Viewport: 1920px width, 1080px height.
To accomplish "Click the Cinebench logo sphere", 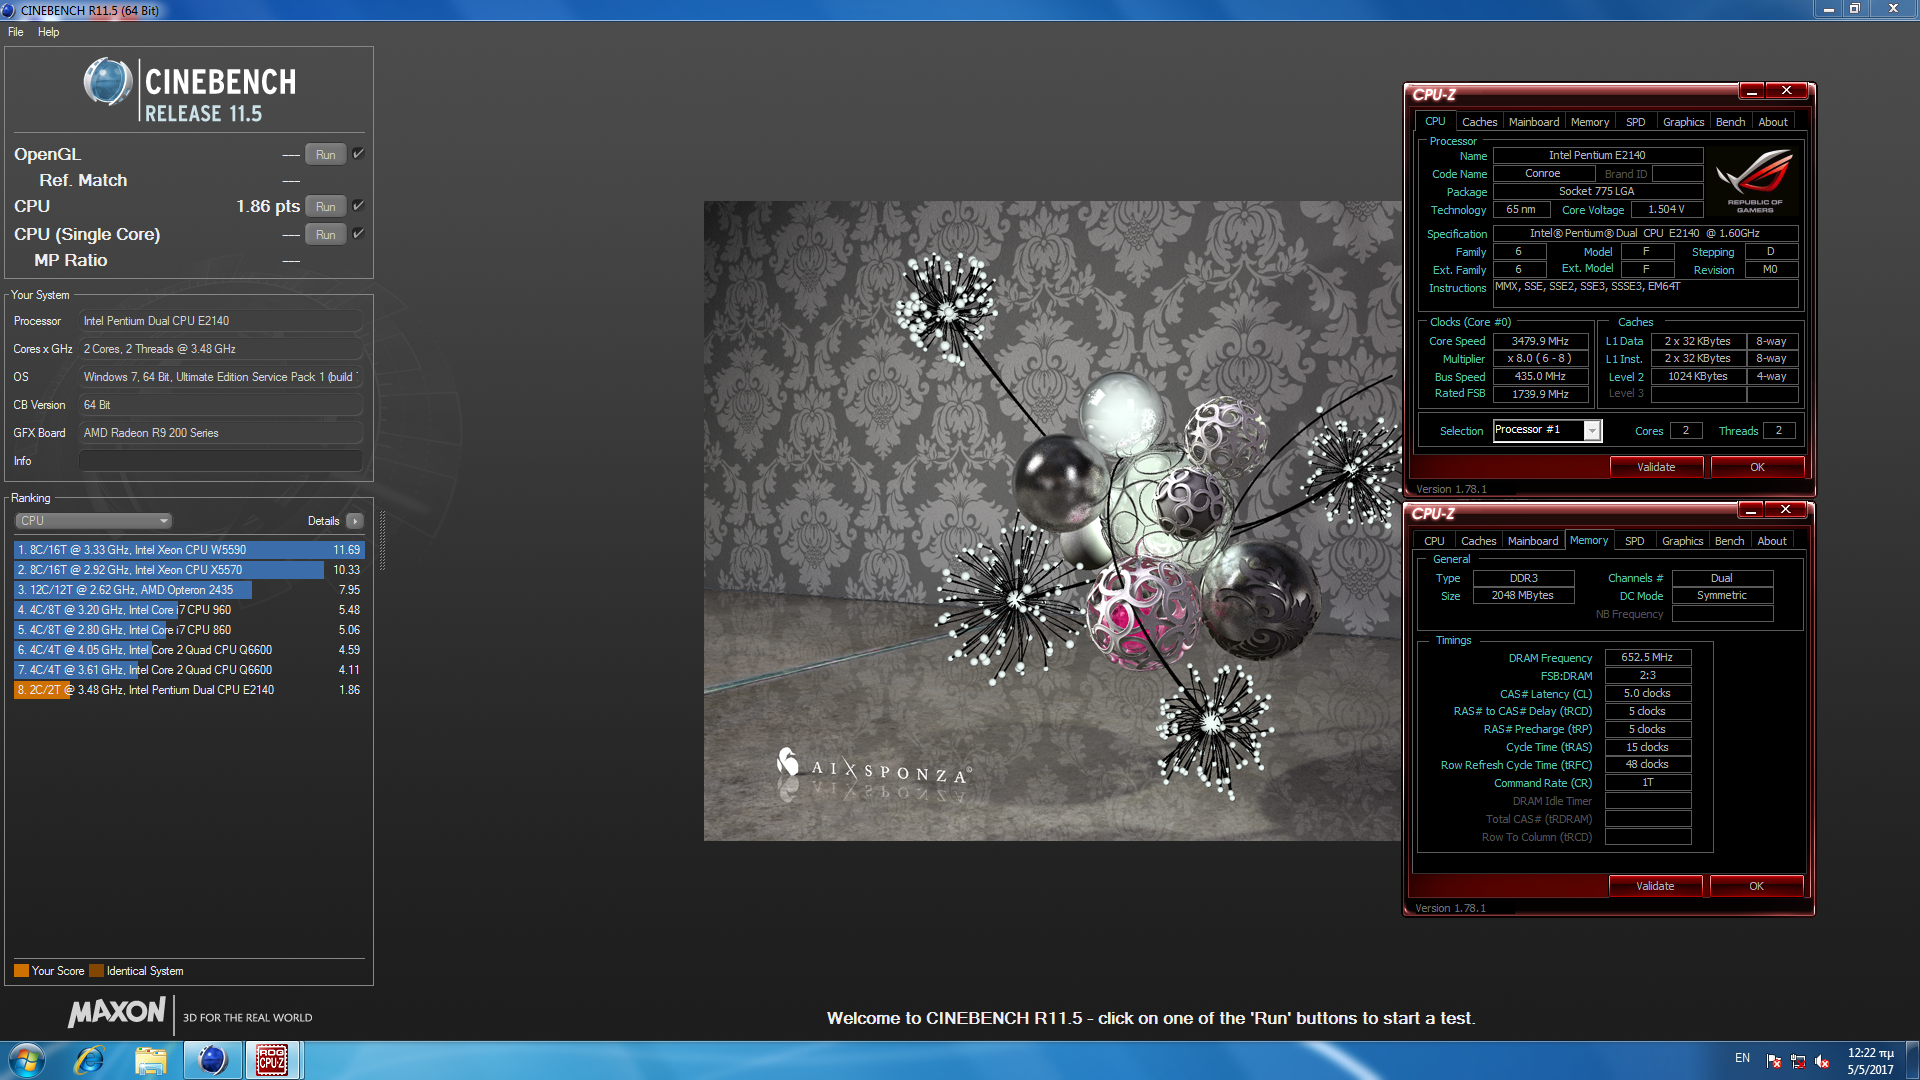I will click(108, 82).
